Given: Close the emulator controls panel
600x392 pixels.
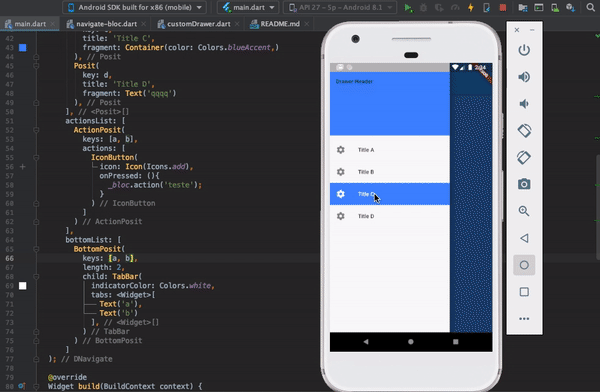Looking at the screenshot, I should tap(517, 30).
